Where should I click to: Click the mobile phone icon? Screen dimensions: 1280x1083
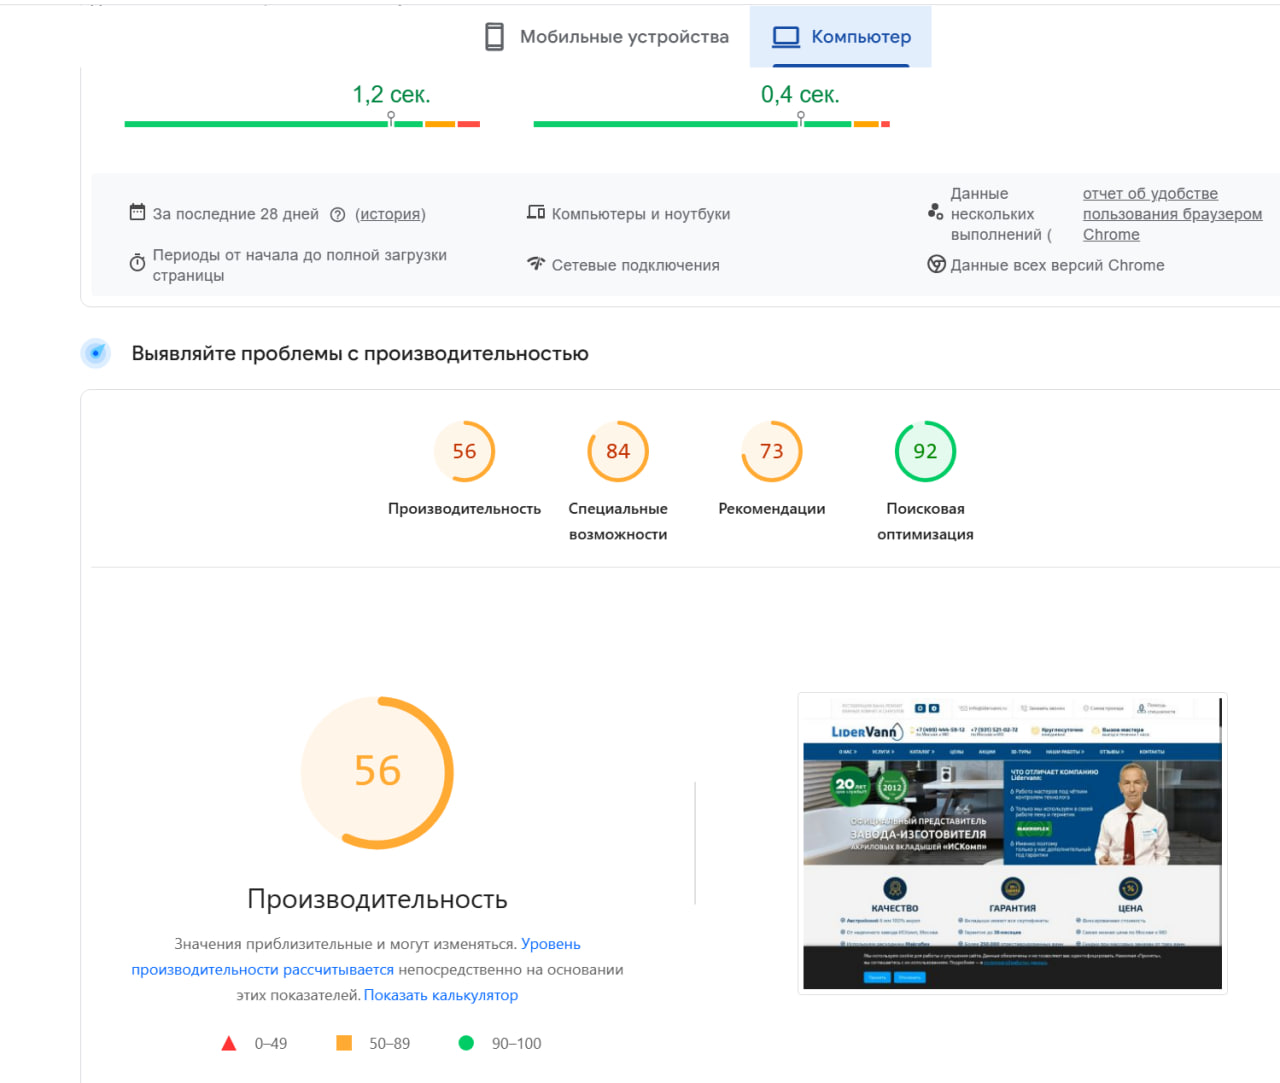(494, 37)
